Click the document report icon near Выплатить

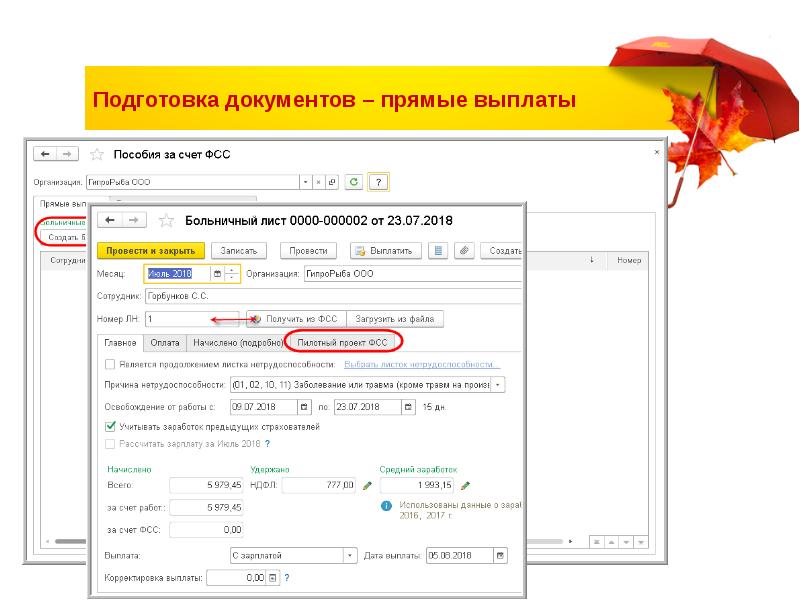pyautogui.click(x=436, y=250)
